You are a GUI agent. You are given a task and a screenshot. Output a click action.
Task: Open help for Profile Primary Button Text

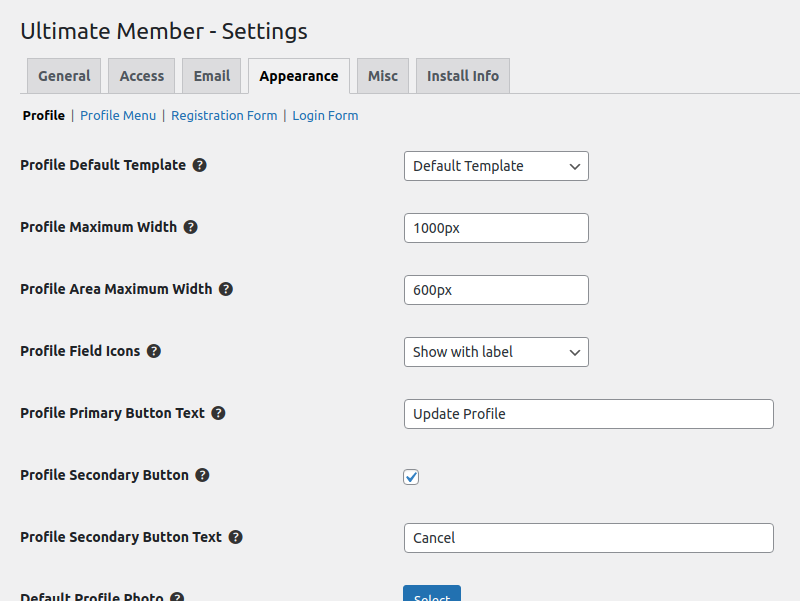(x=218, y=413)
